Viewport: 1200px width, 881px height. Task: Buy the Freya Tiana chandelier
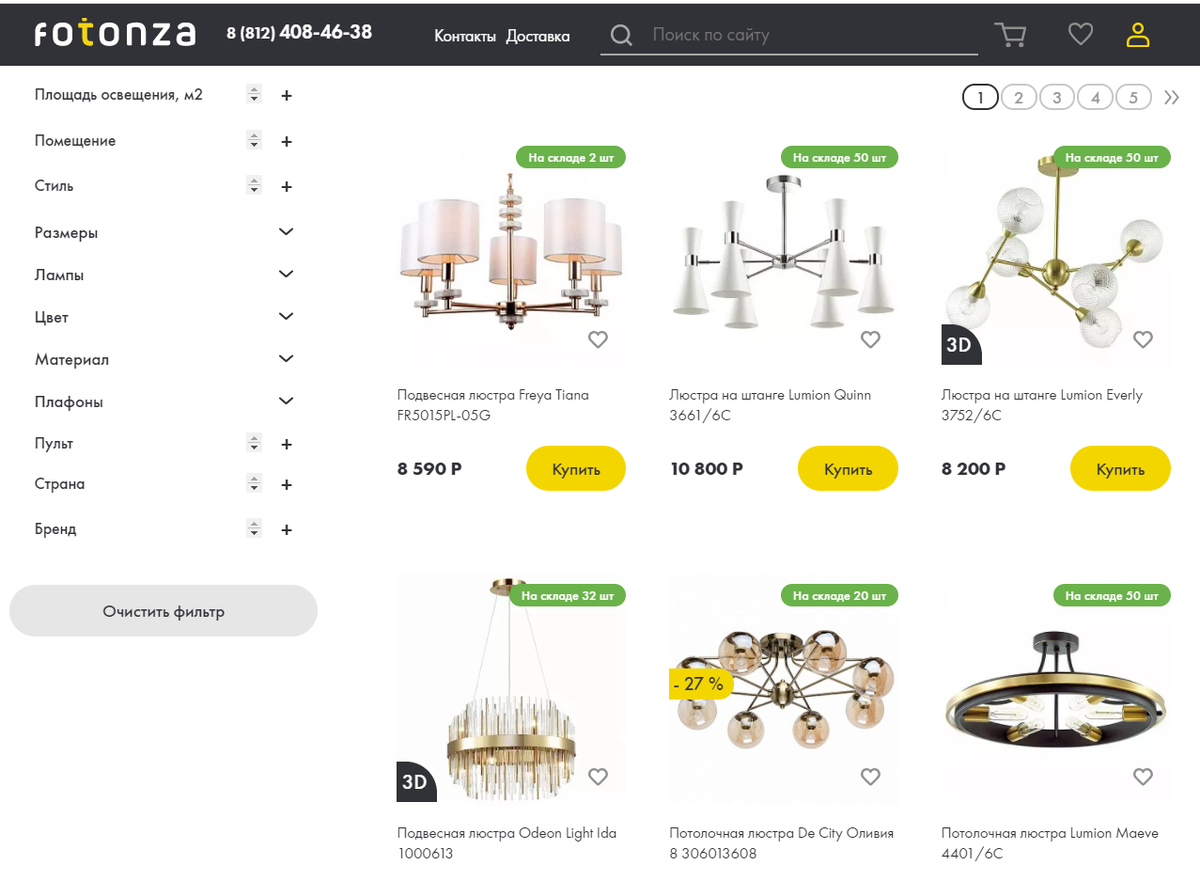[576, 468]
